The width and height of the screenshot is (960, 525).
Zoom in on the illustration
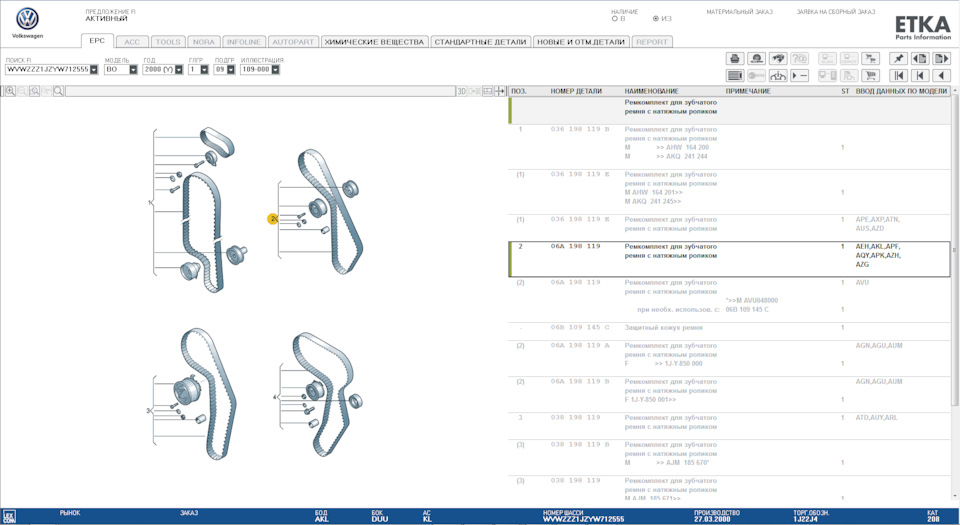10,91
